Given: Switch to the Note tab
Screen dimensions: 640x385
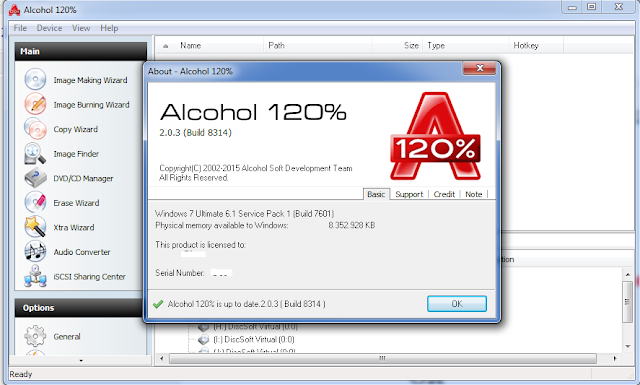Looking at the screenshot, I should [473, 194].
